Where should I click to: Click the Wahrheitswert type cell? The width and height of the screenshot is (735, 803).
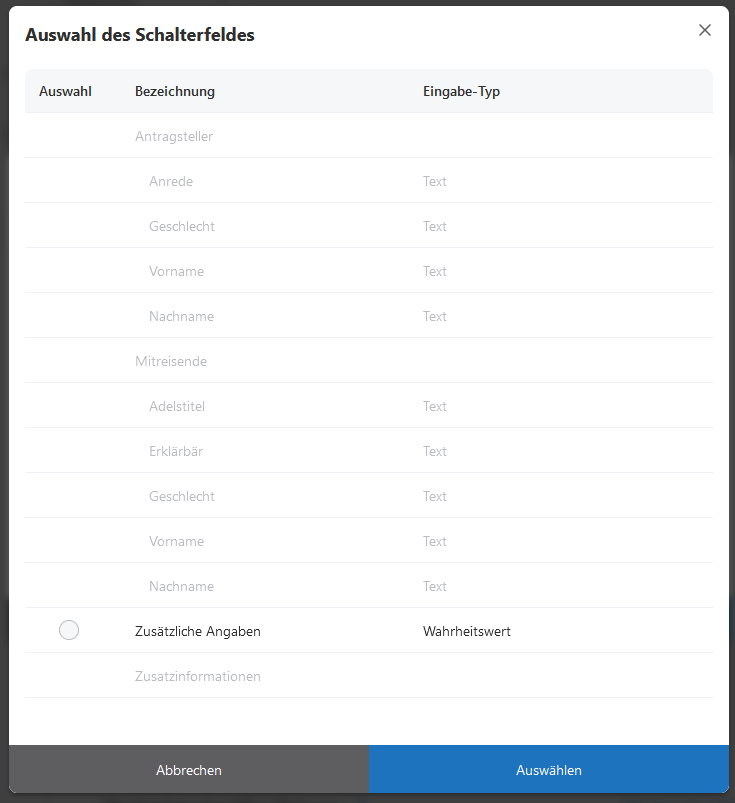(x=467, y=631)
